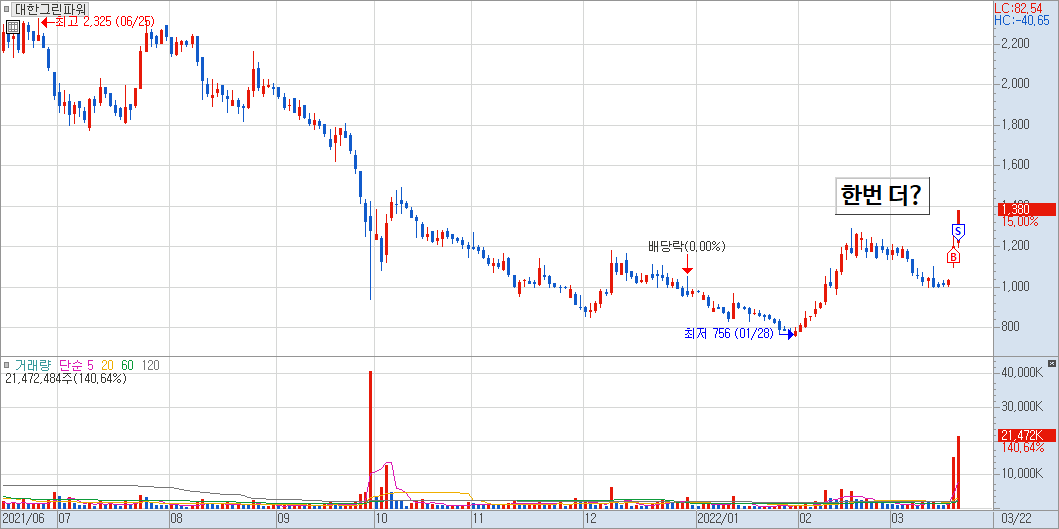Click the latest red volume bar reaching 21,472K
The image size is (1059, 529).
[x=958, y=472]
